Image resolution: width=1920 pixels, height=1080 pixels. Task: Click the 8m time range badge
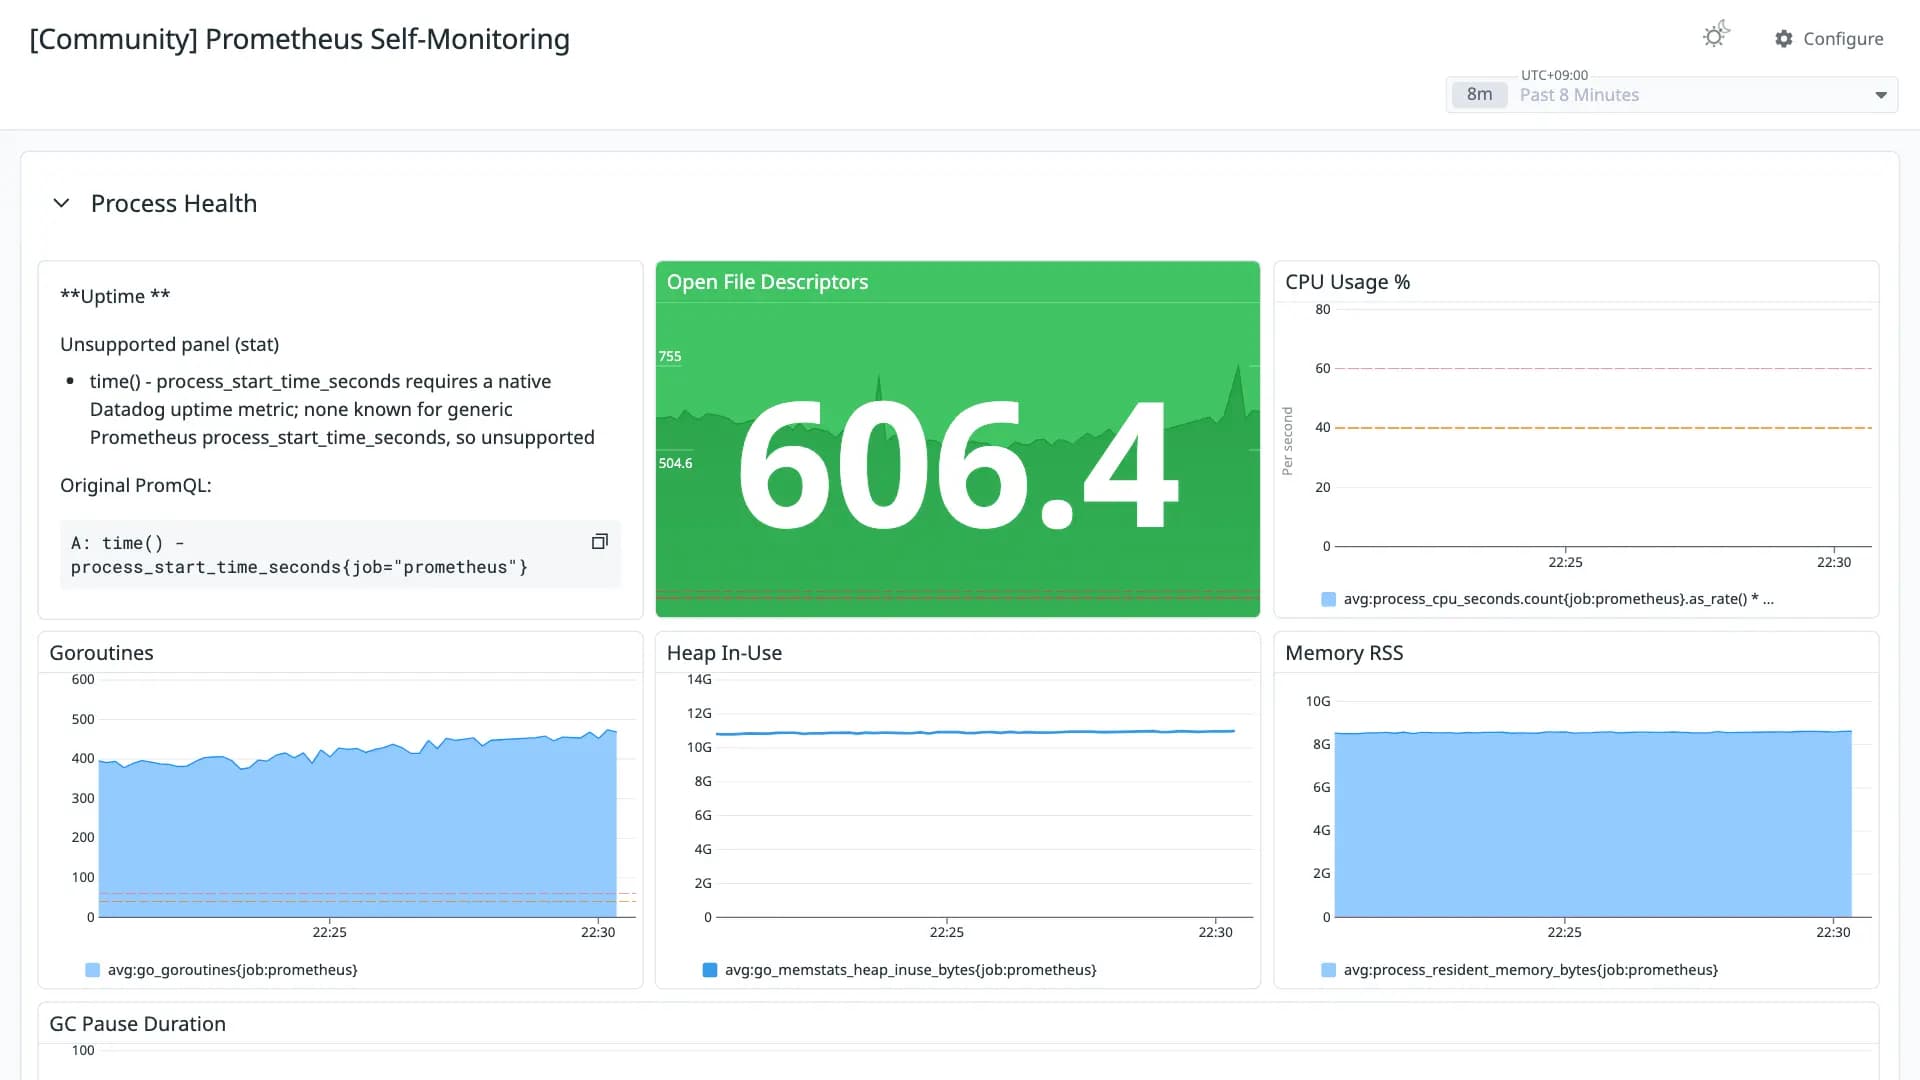[1479, 95]
